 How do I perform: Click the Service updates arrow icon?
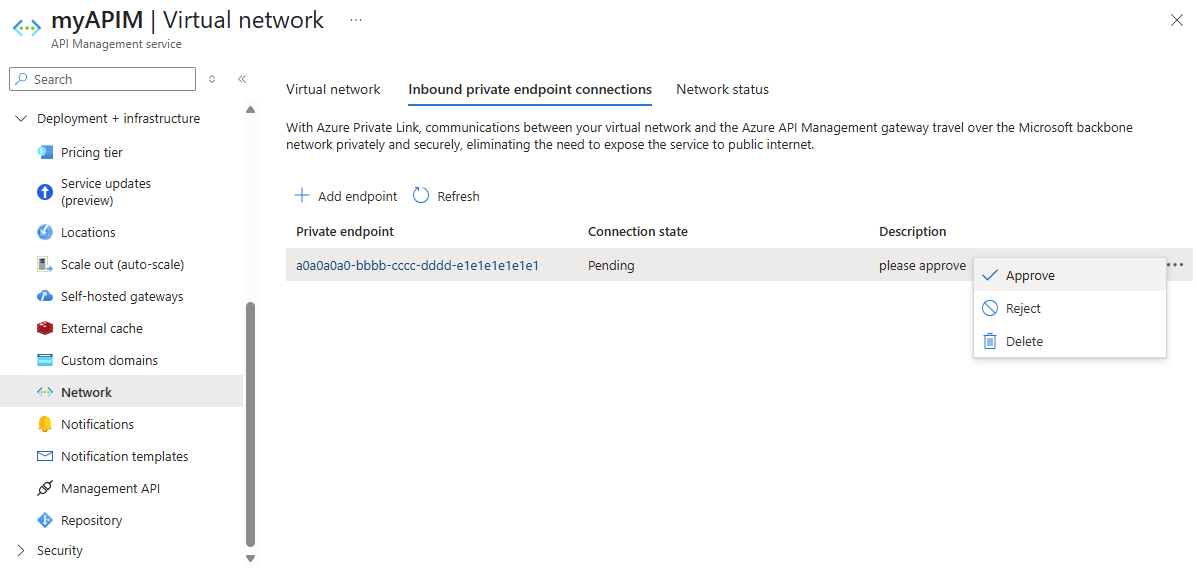44,192
